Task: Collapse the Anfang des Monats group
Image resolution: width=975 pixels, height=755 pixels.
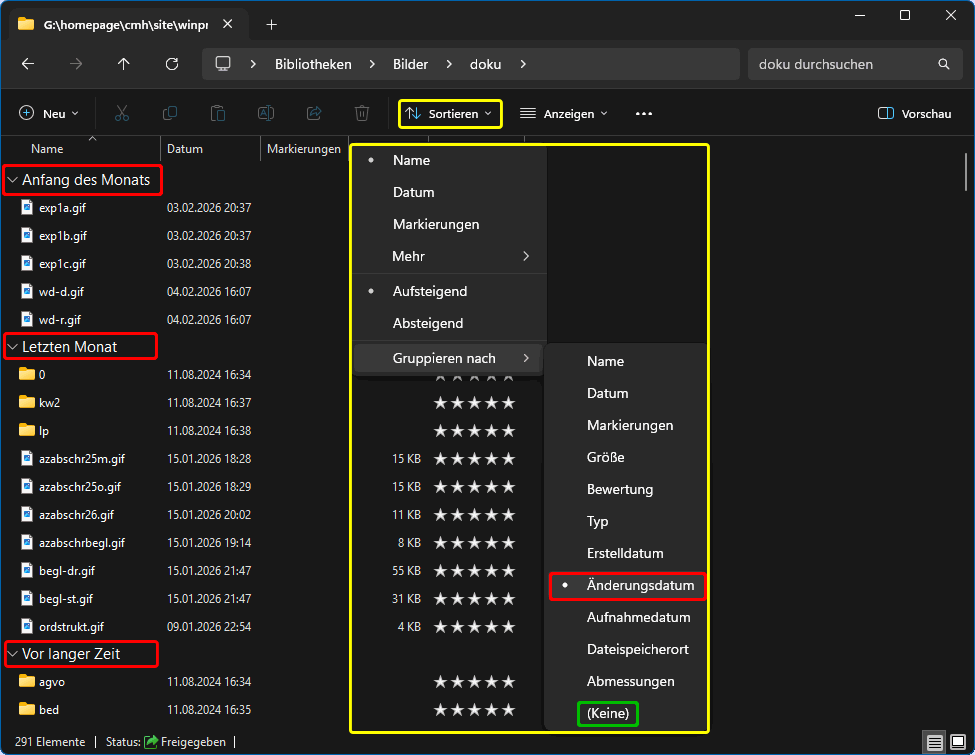Action: click(x=13, y=181)
